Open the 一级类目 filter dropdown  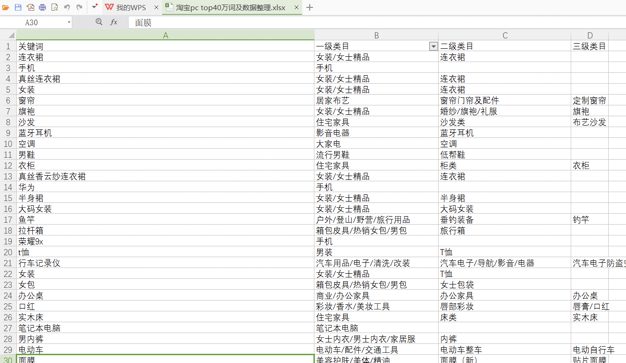[433, 47]
